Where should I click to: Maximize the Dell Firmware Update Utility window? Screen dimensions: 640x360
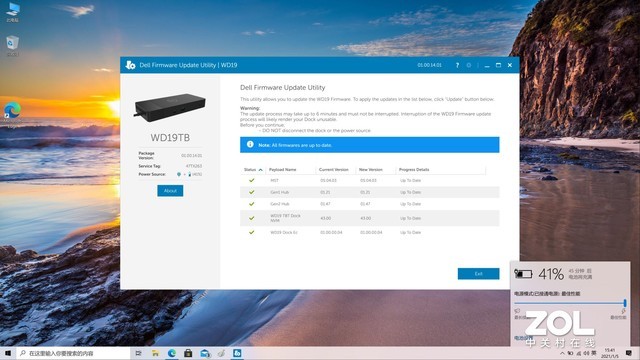(x=498, y=65)
